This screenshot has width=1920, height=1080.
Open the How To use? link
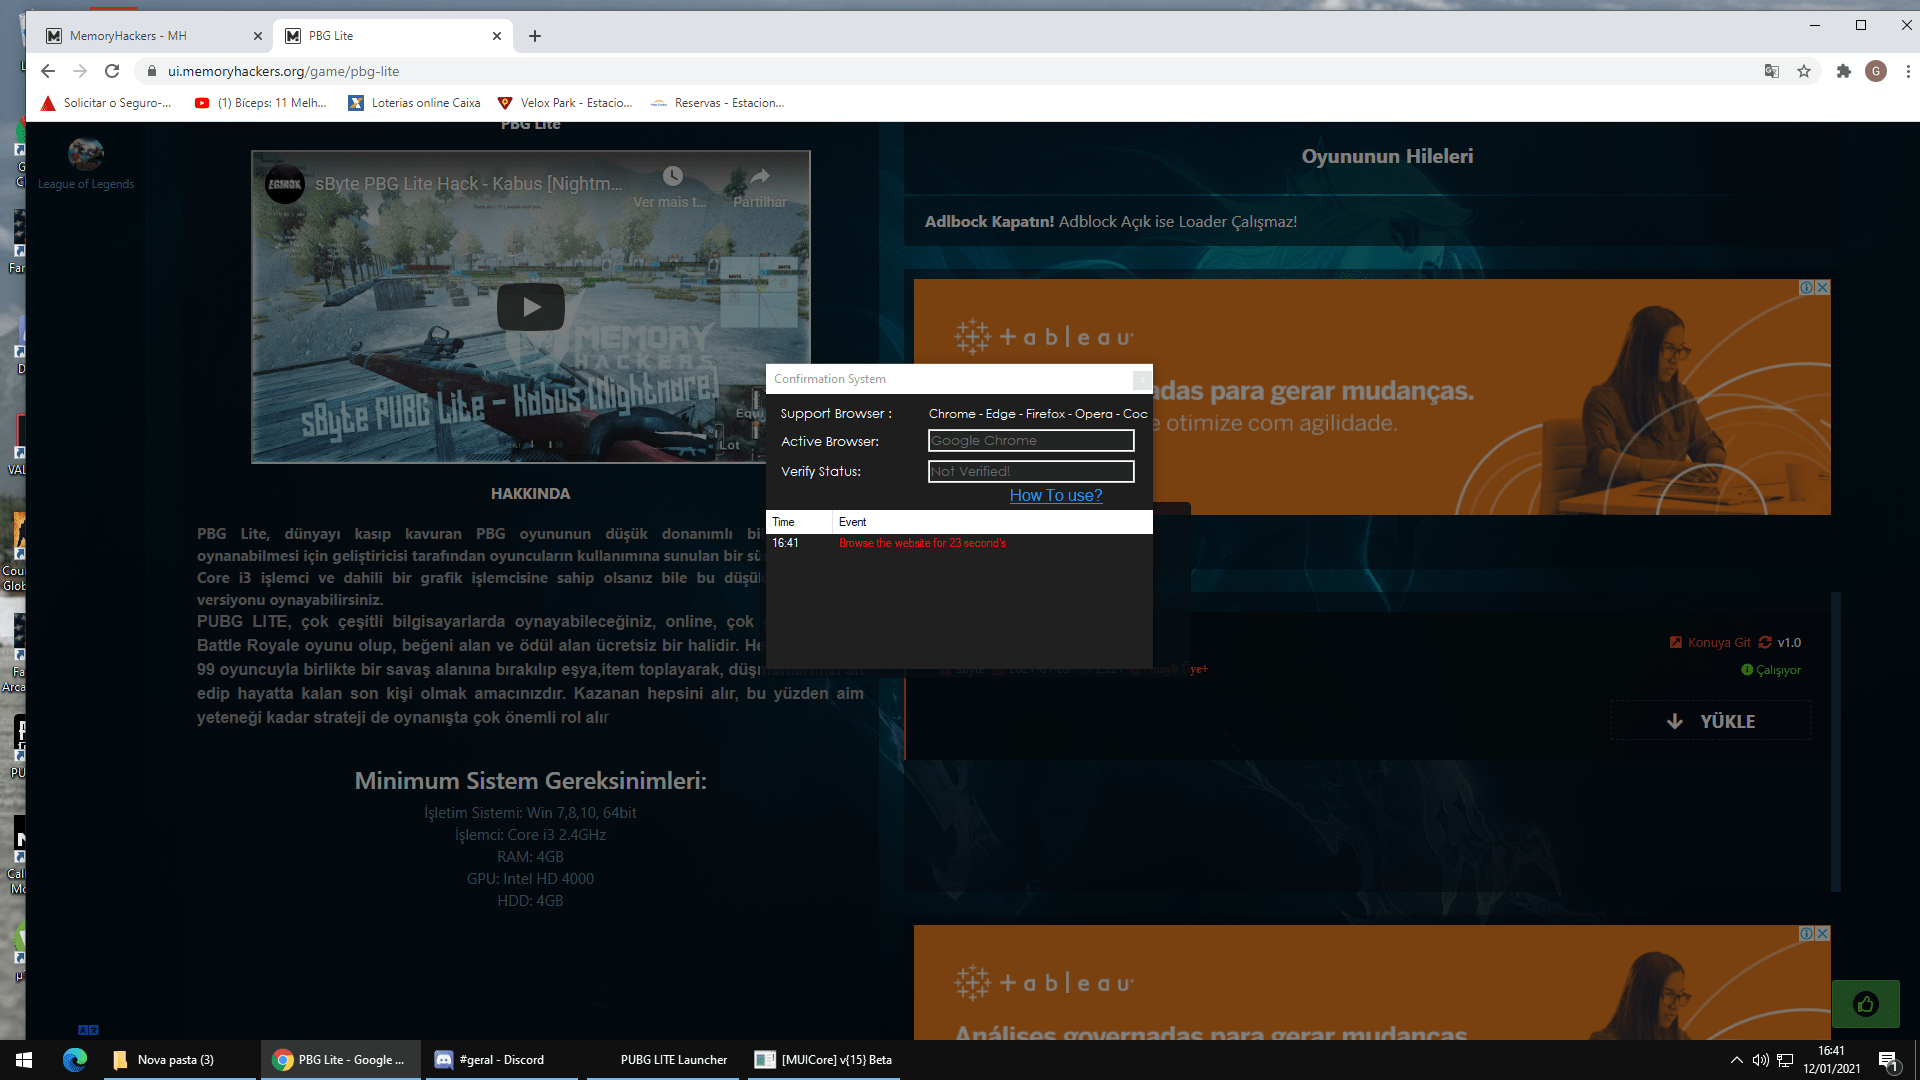pyautogui.click(x=1056, y=495)
